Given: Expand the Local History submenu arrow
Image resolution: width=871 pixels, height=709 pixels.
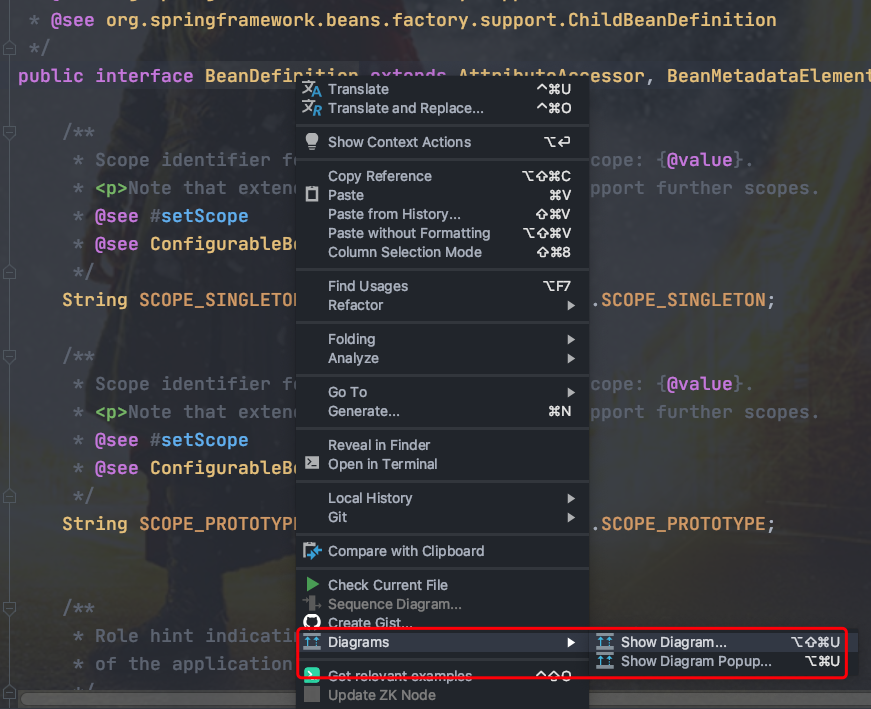Looking at the screenshot, I should click(x=570, y=498).
